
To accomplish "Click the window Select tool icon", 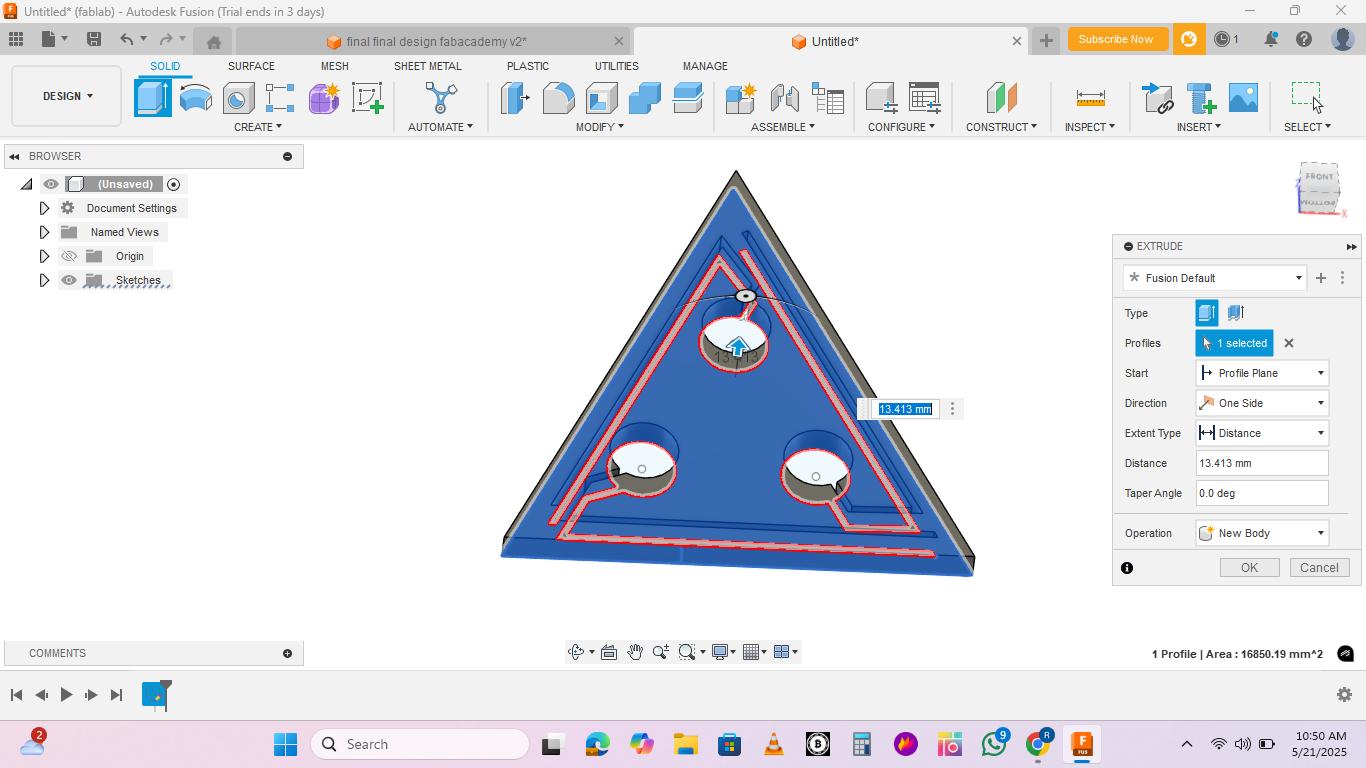I will [1307, 98].
